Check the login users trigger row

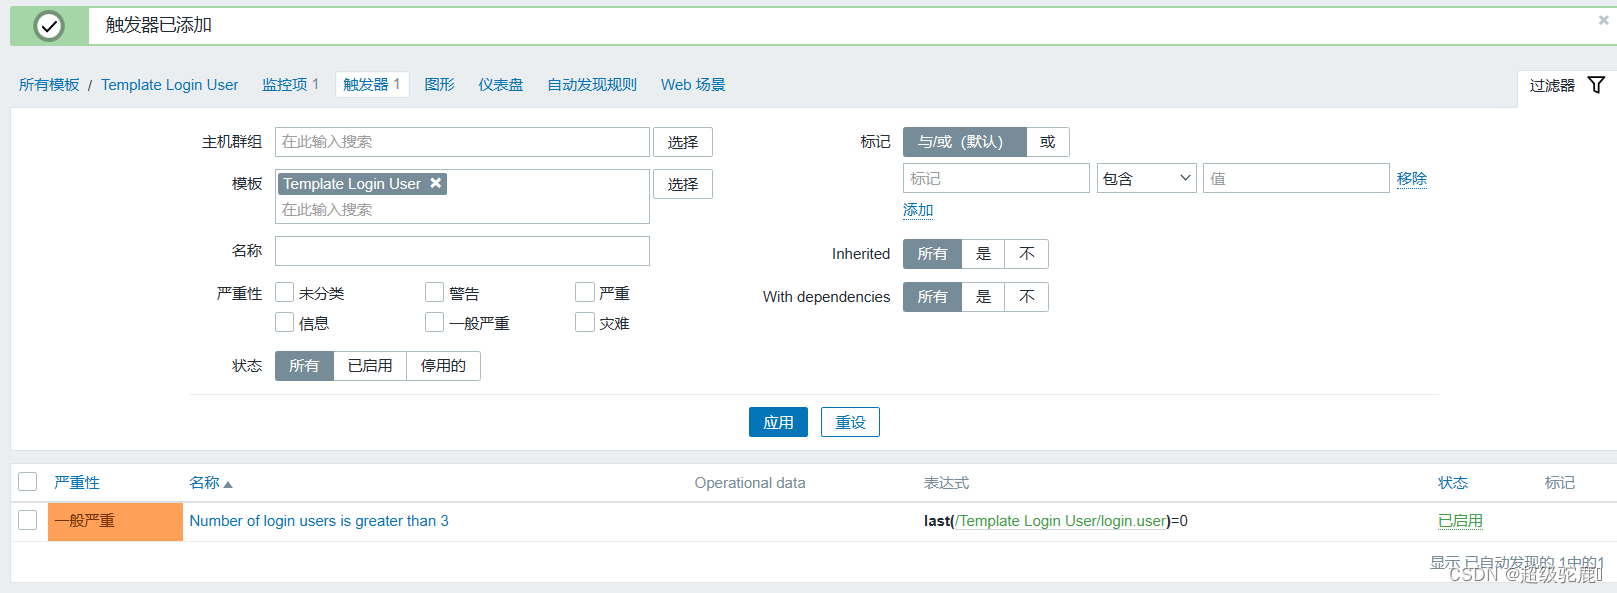tap(28, 520)
